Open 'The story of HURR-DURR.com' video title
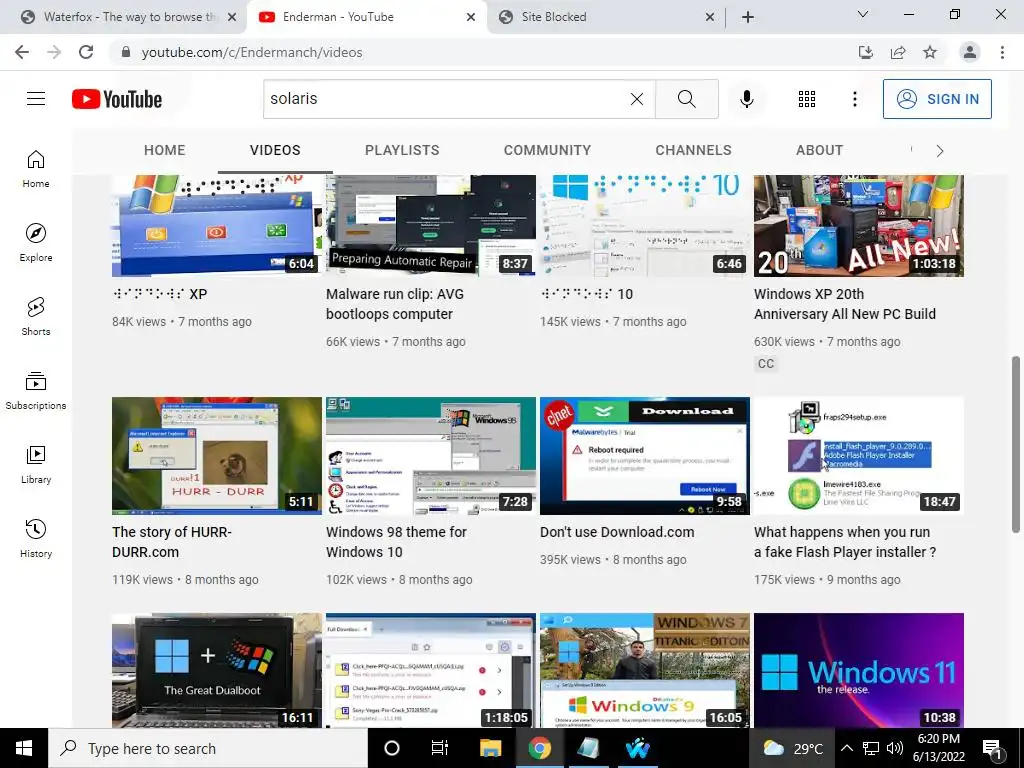This screenshot has width=1024, height=768. (x=172, y=542)
